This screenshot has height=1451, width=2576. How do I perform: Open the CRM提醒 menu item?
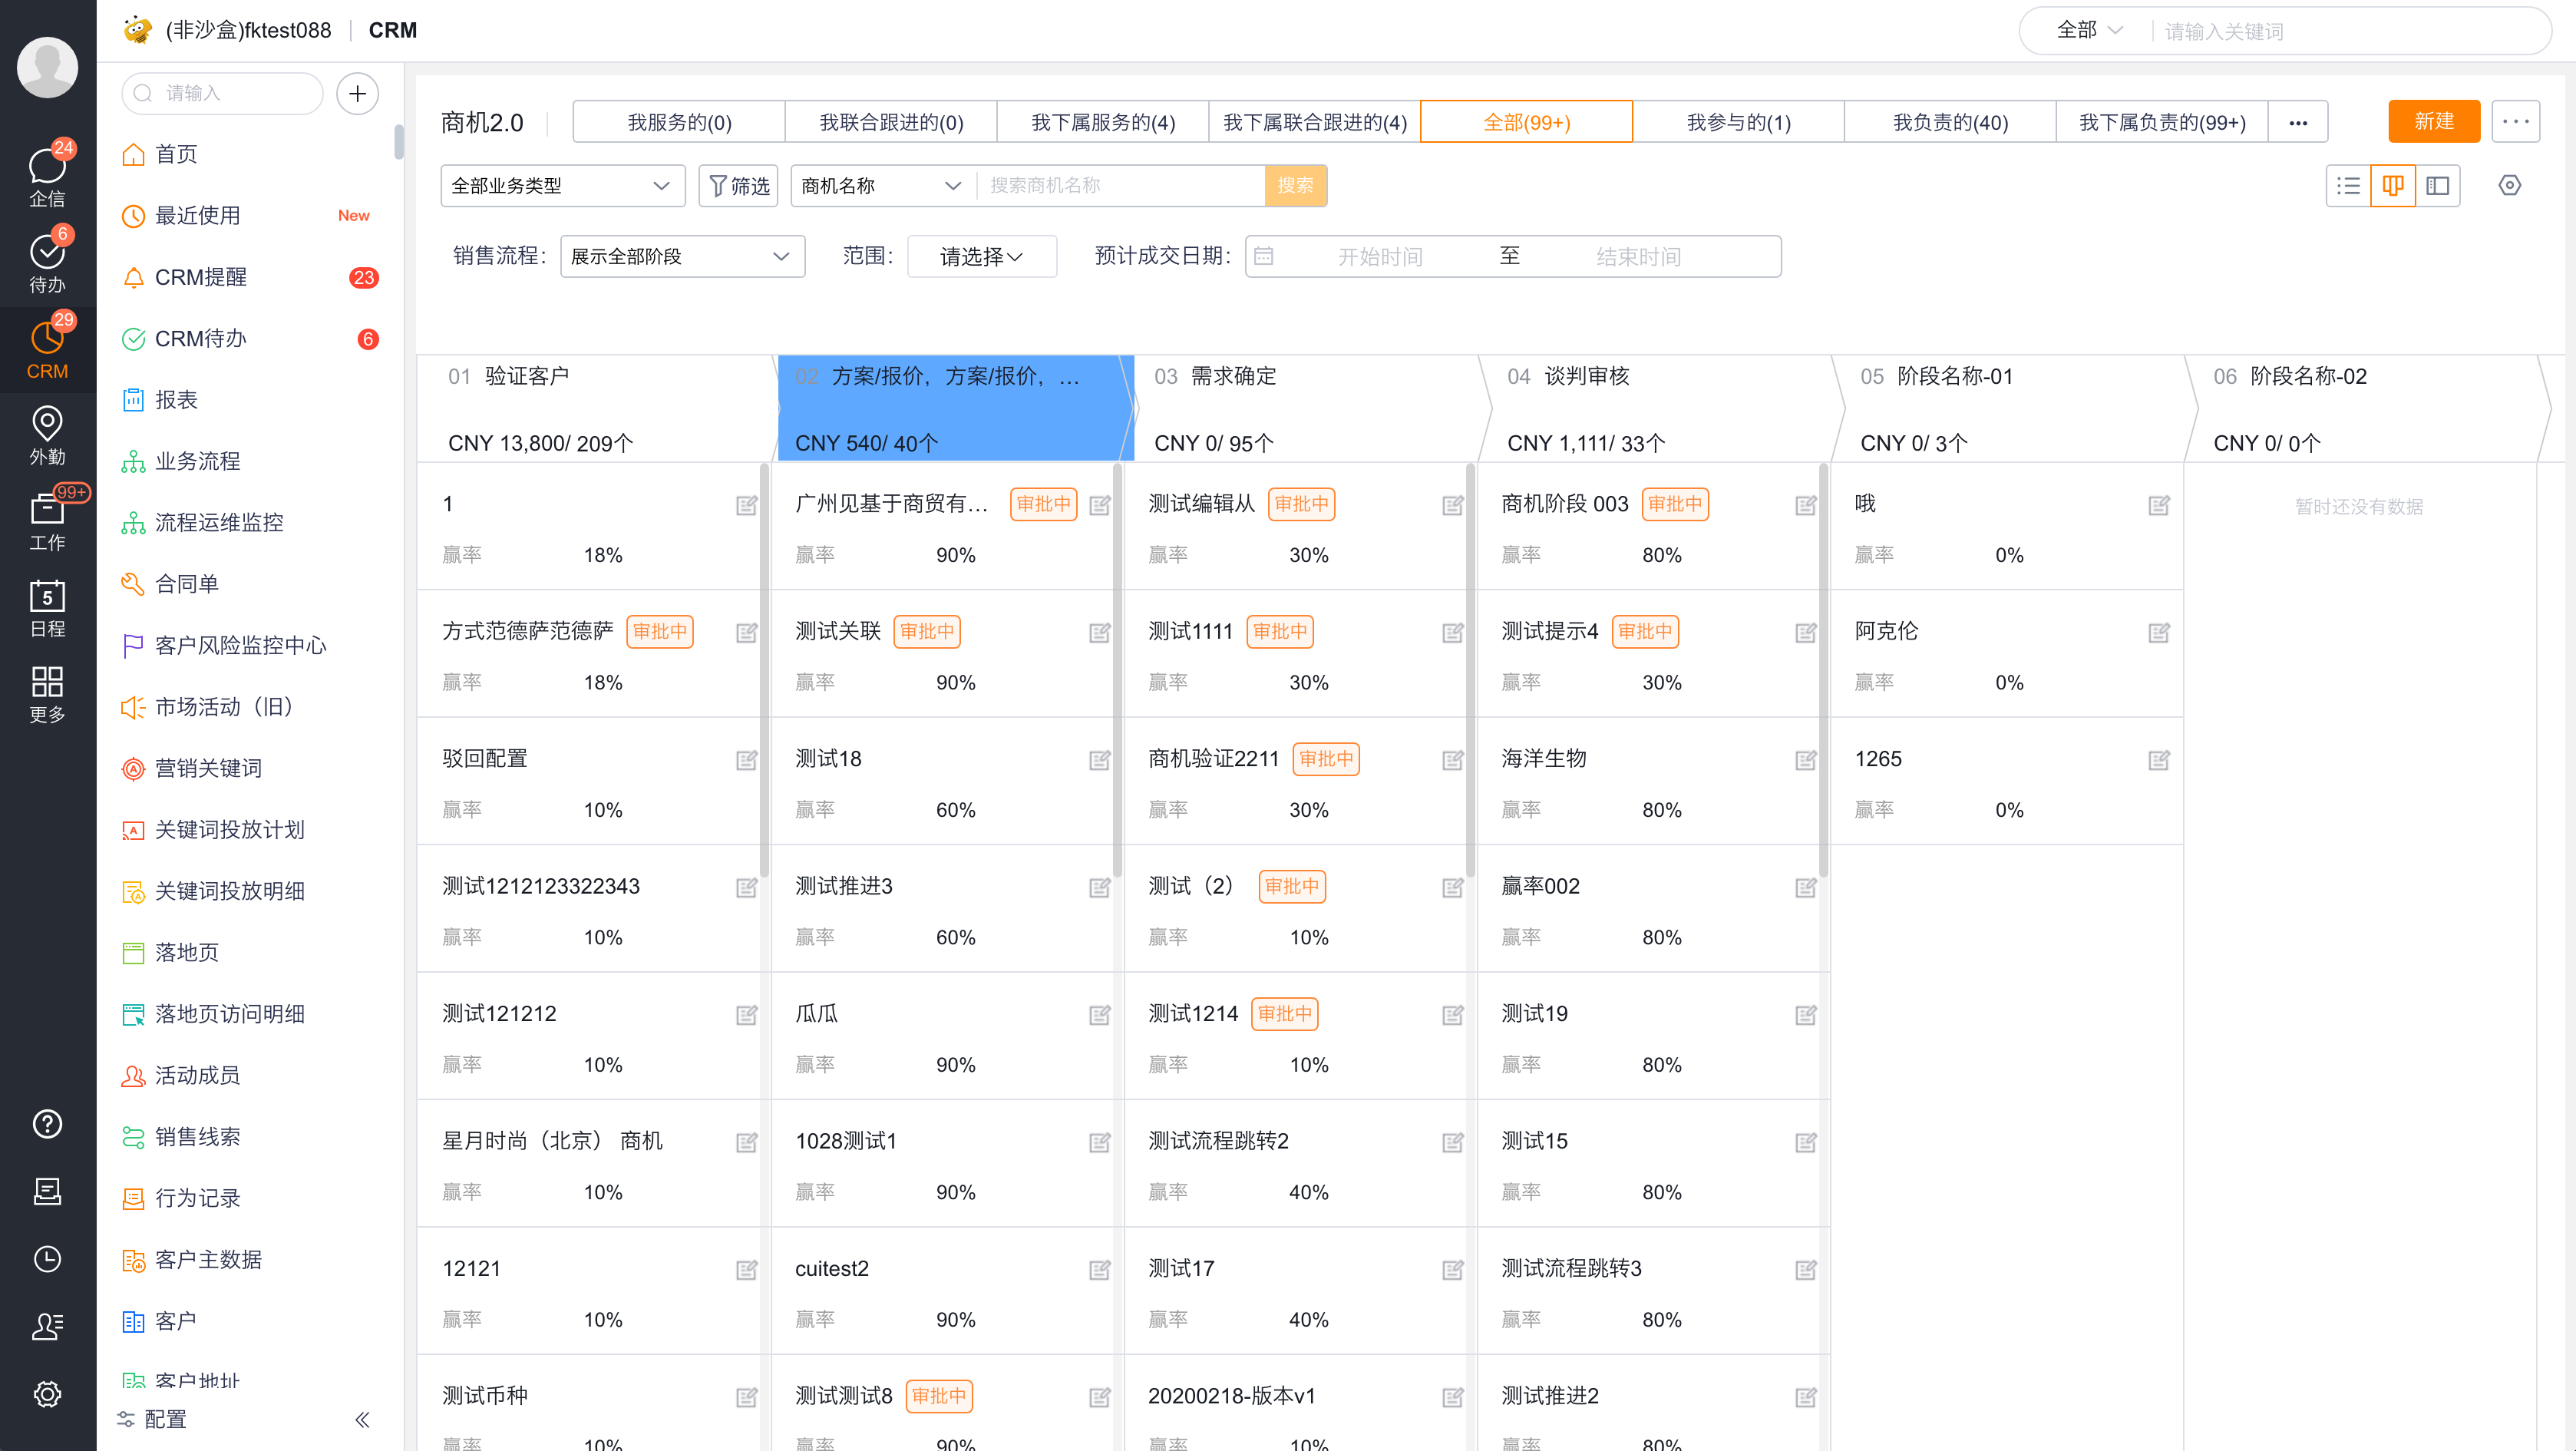203,277
